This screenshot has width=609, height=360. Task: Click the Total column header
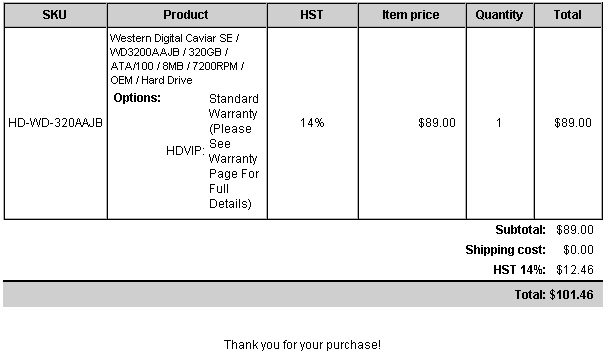coord(568,15)
